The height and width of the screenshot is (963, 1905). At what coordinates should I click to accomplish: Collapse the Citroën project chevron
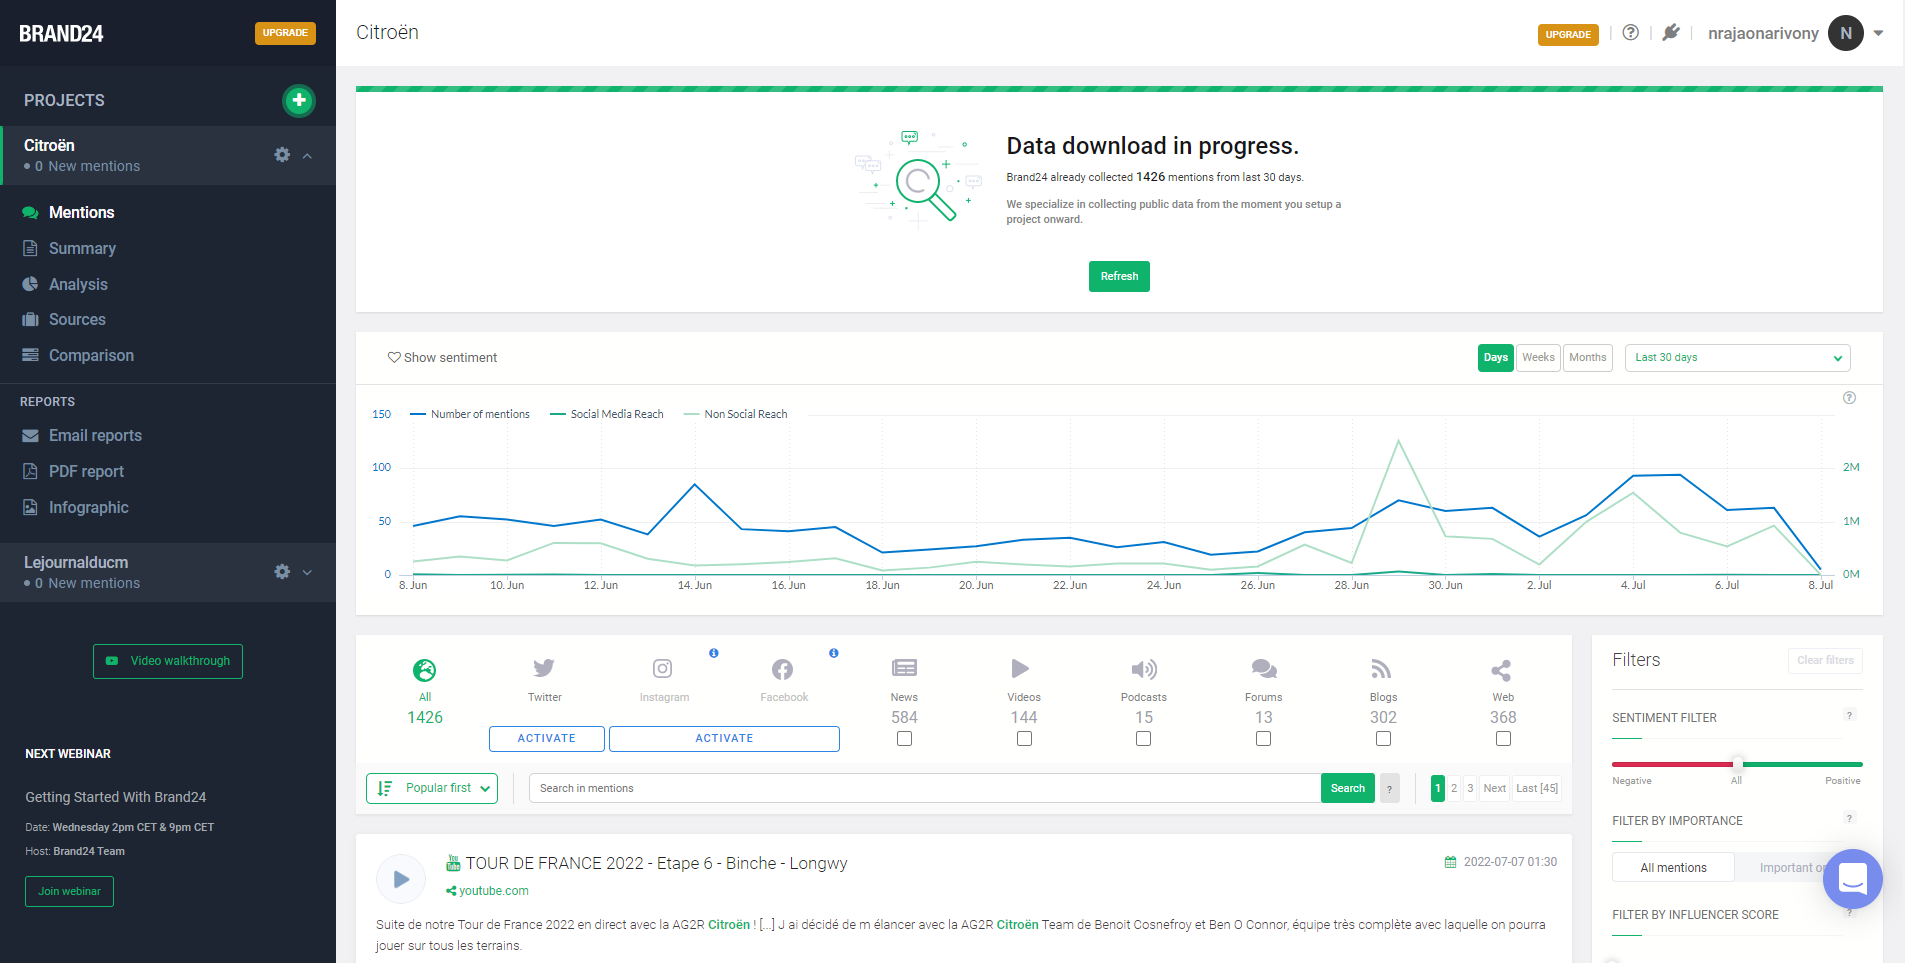(x=307, y=156)
